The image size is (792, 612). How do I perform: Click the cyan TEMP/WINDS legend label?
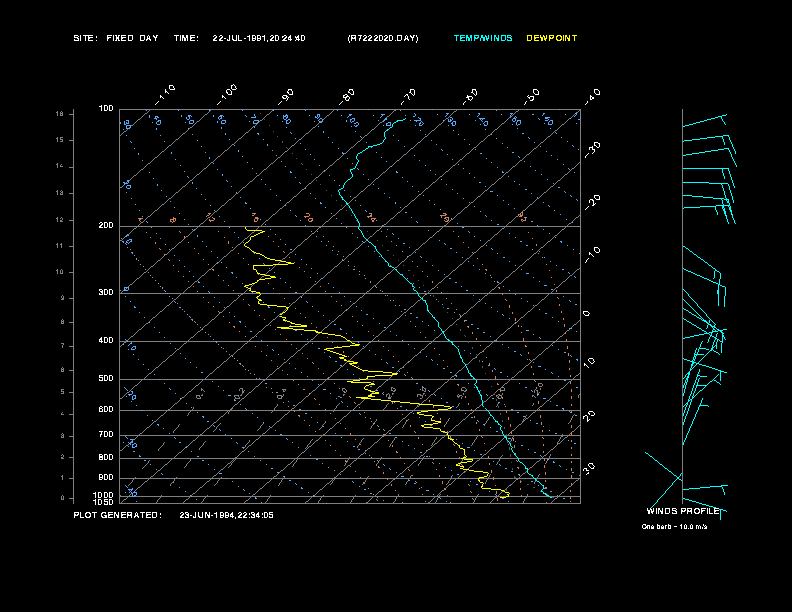pyautogui.click(x=483, y=38)
